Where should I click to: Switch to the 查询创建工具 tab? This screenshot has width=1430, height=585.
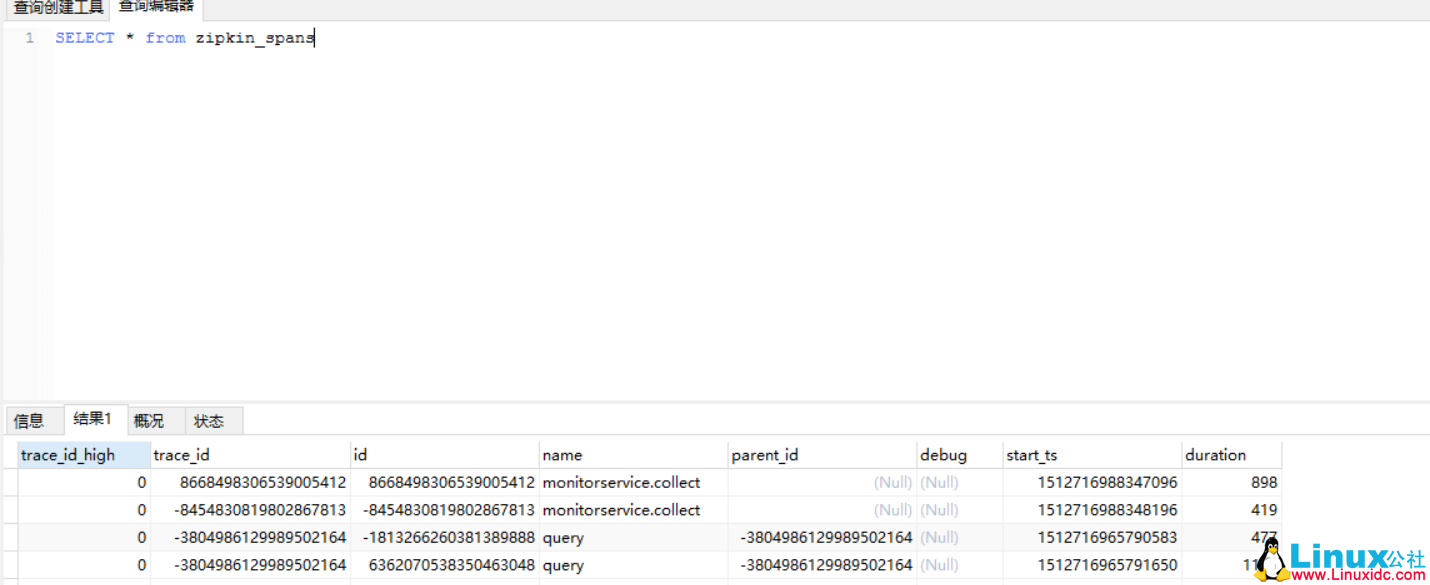pyautogui.click(x=57, y=8)
